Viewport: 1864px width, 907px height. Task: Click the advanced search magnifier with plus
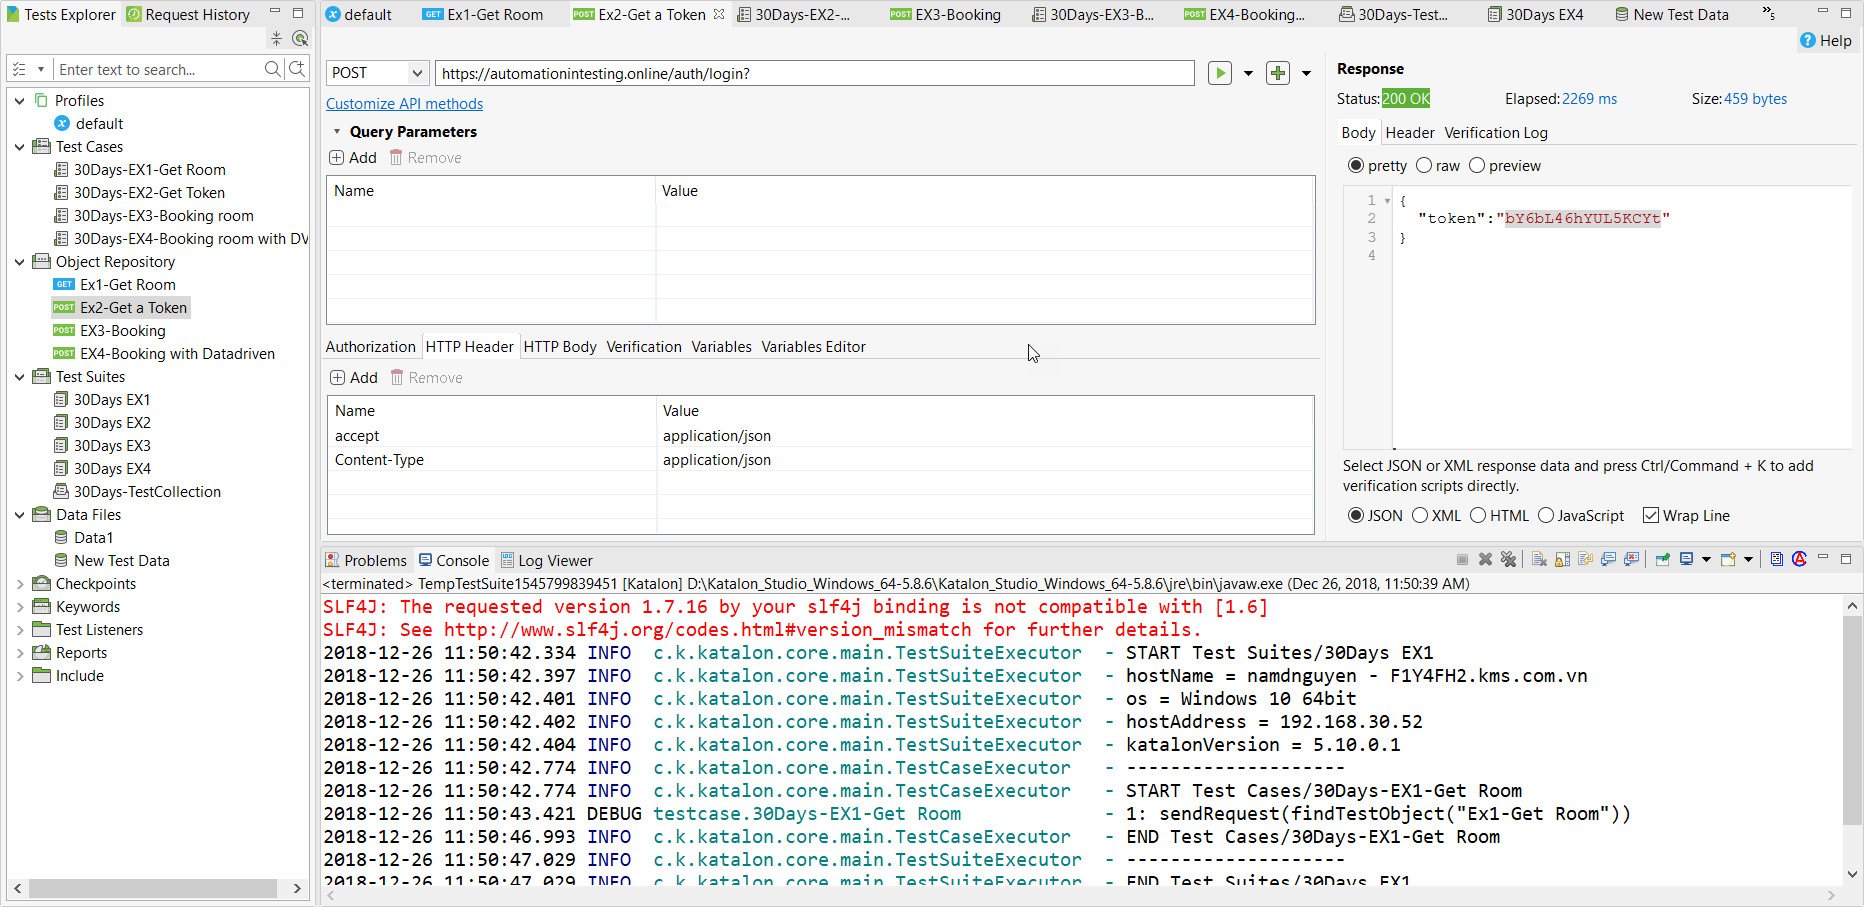point(297,69)
